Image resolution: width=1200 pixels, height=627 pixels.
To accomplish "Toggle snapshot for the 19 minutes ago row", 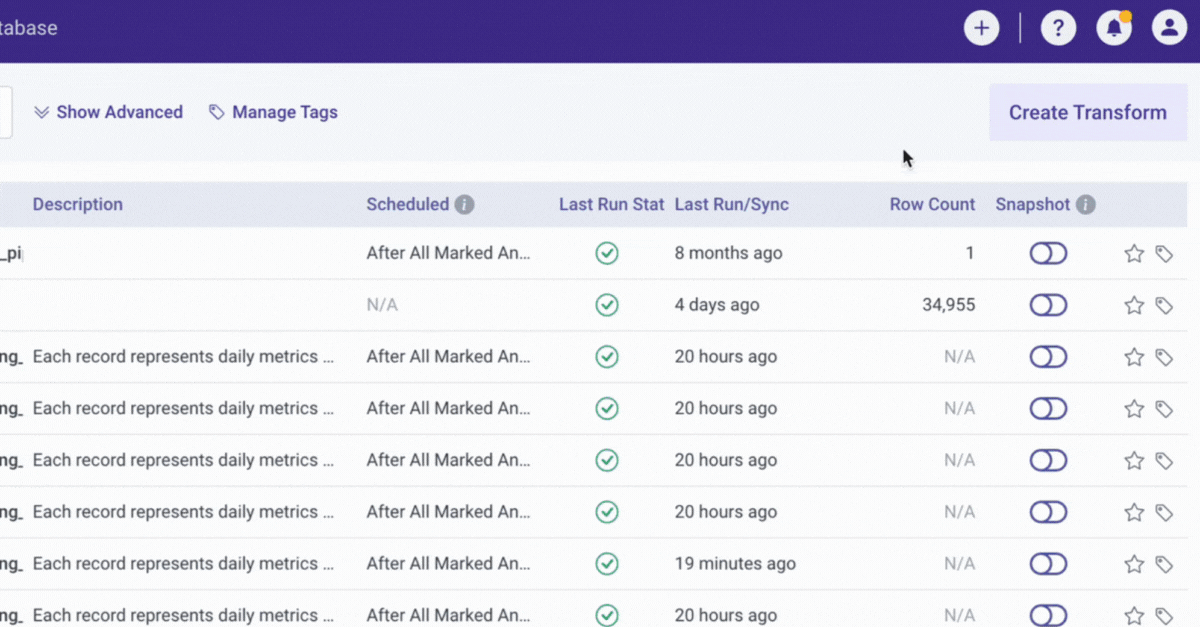I will pos(1048,564).
